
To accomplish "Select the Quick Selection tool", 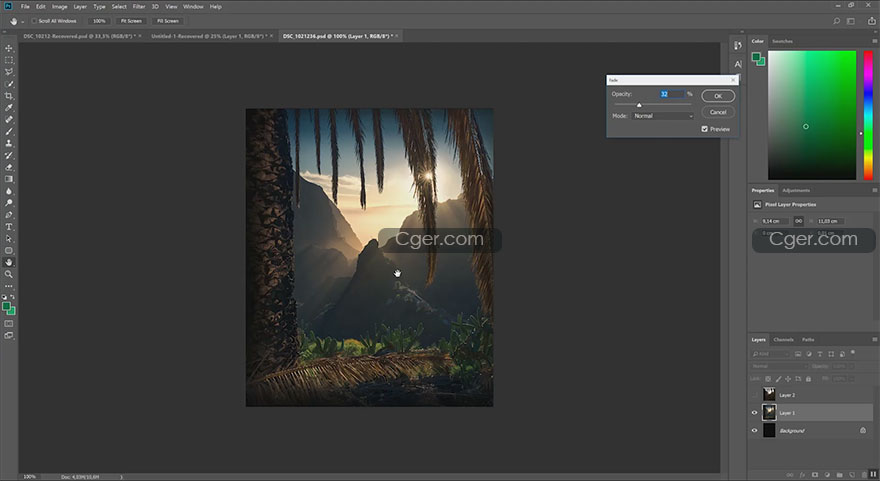I will pyautogui.click(x=8, y=84).
